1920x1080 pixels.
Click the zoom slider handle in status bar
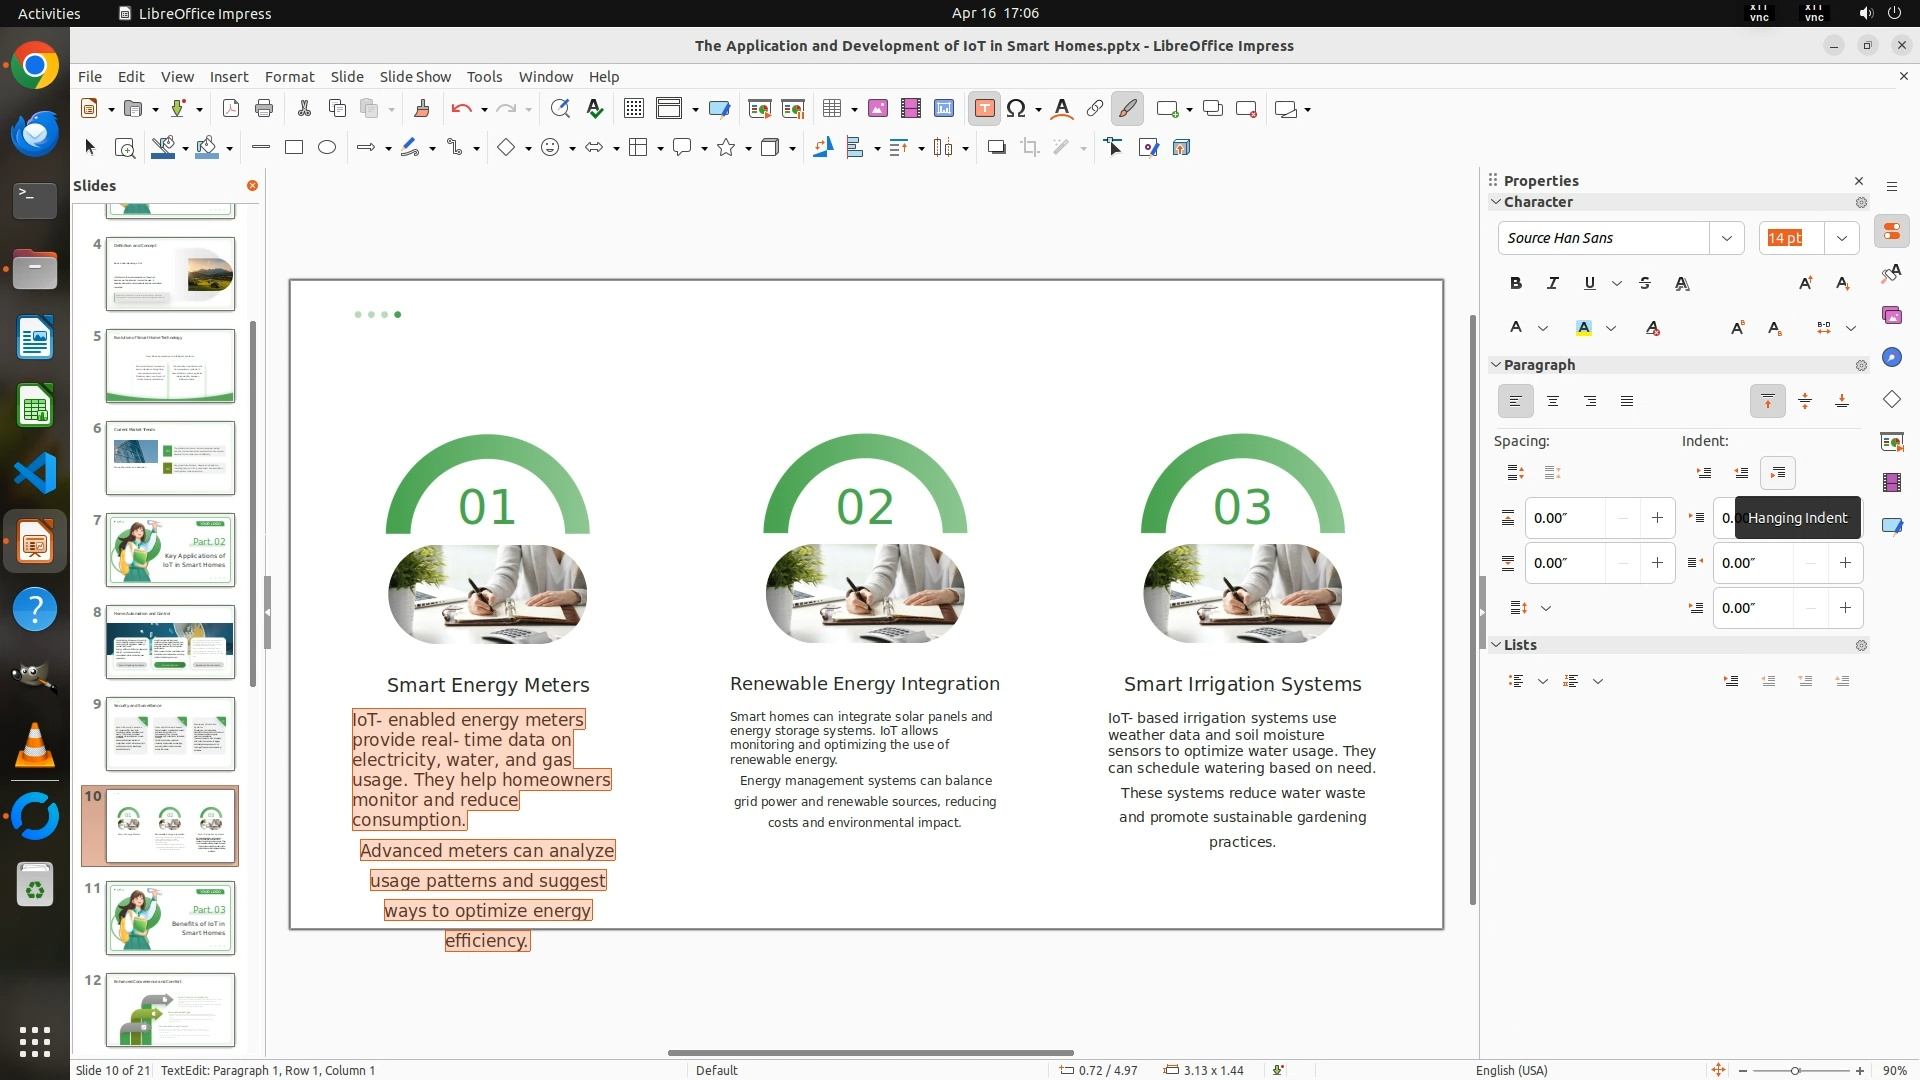click(x=1795, y=1071)
